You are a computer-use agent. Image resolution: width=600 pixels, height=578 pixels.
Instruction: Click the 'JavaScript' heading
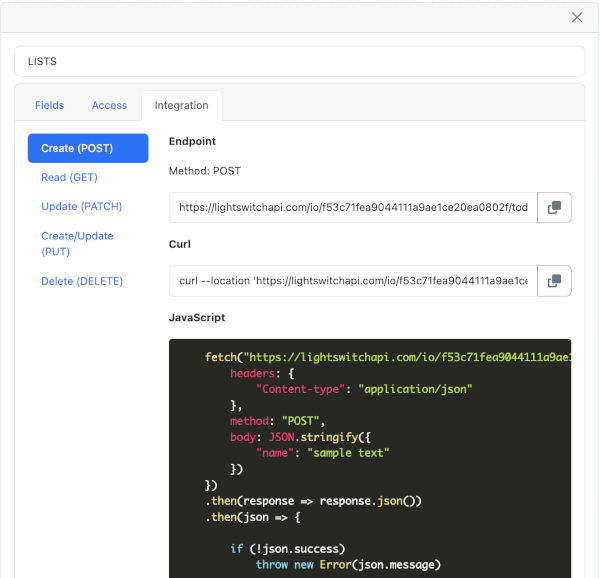pos(197,317)
